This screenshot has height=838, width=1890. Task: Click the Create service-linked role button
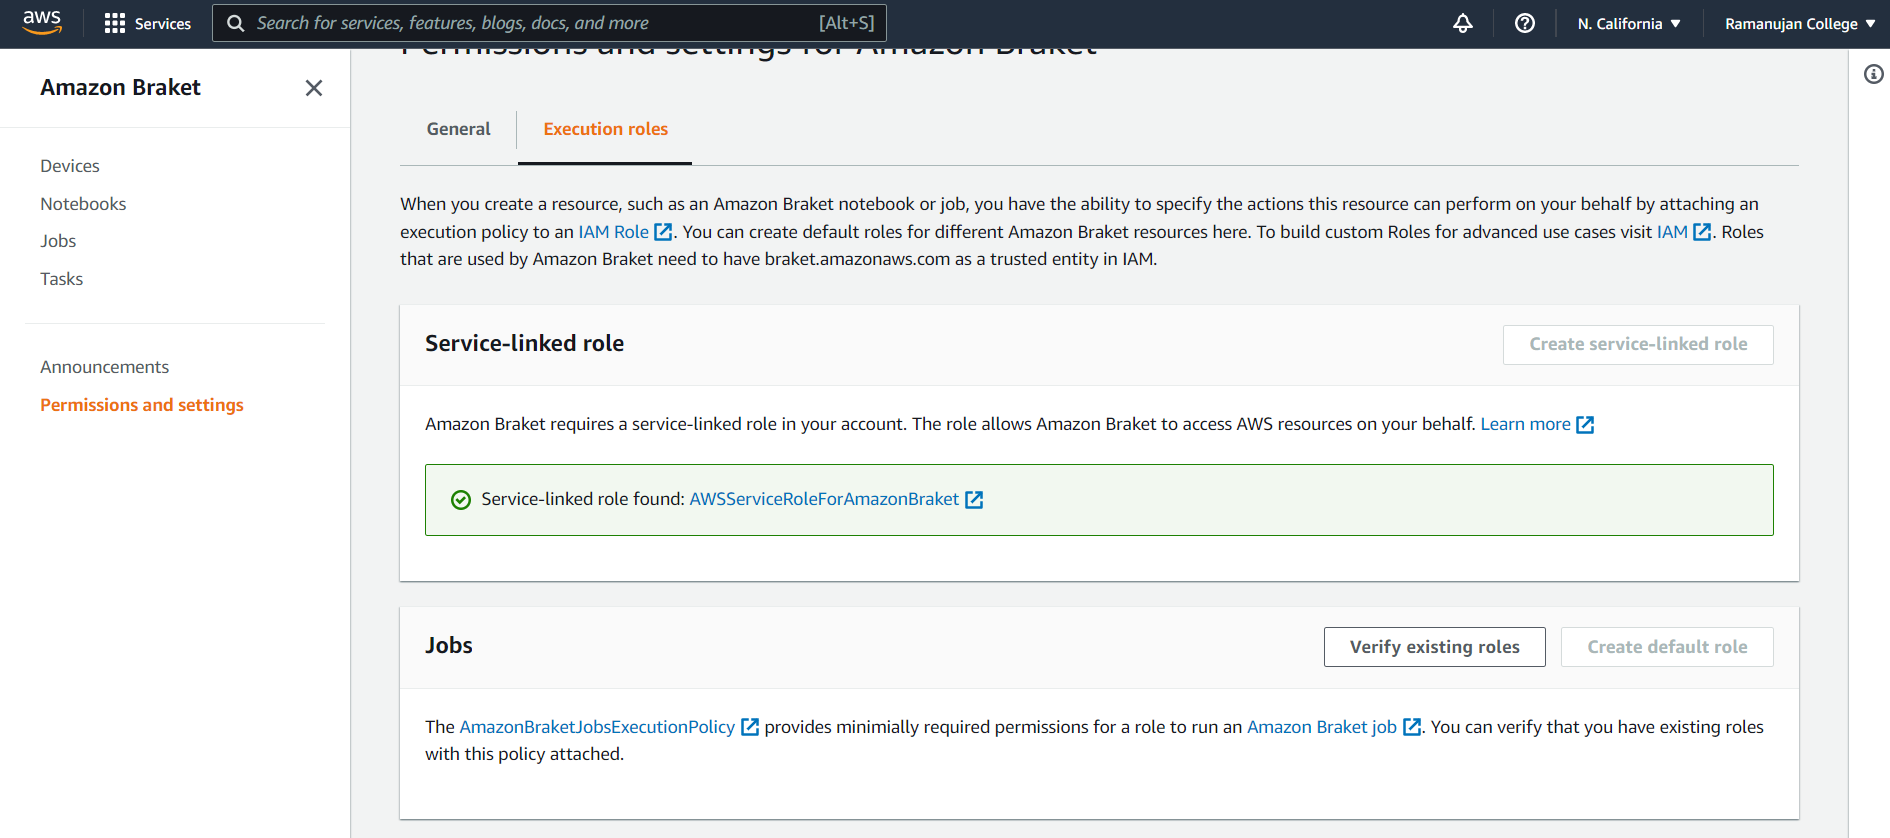coord(1638,345)
